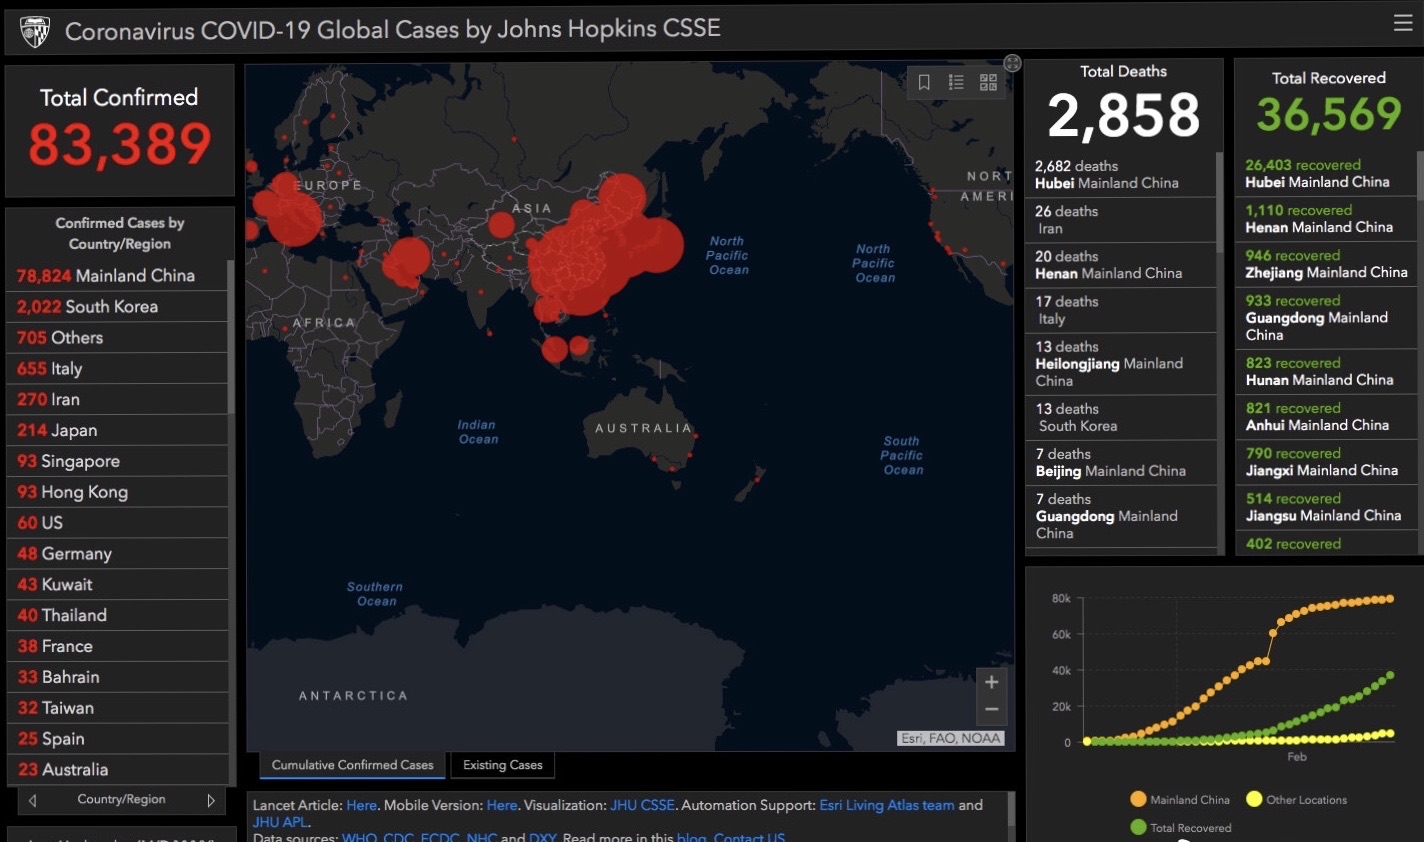Click the Esri, FAO, NOAA map attribution
The height and width of the screenshot is (842, 1424).
(950, 739)
